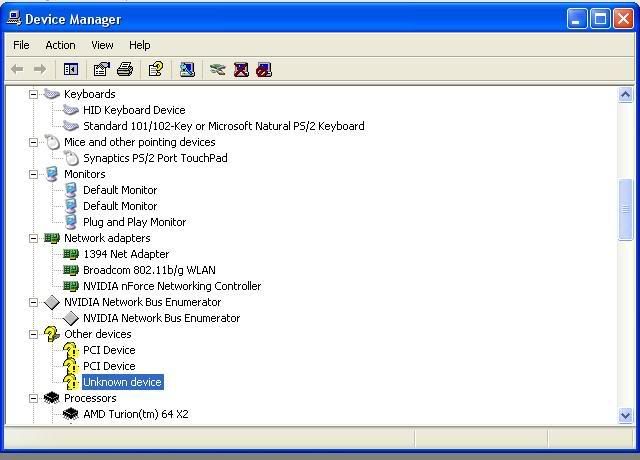Click the Network adapters category icon
This screenshot has height=460, width=640.
click(52, 238)
